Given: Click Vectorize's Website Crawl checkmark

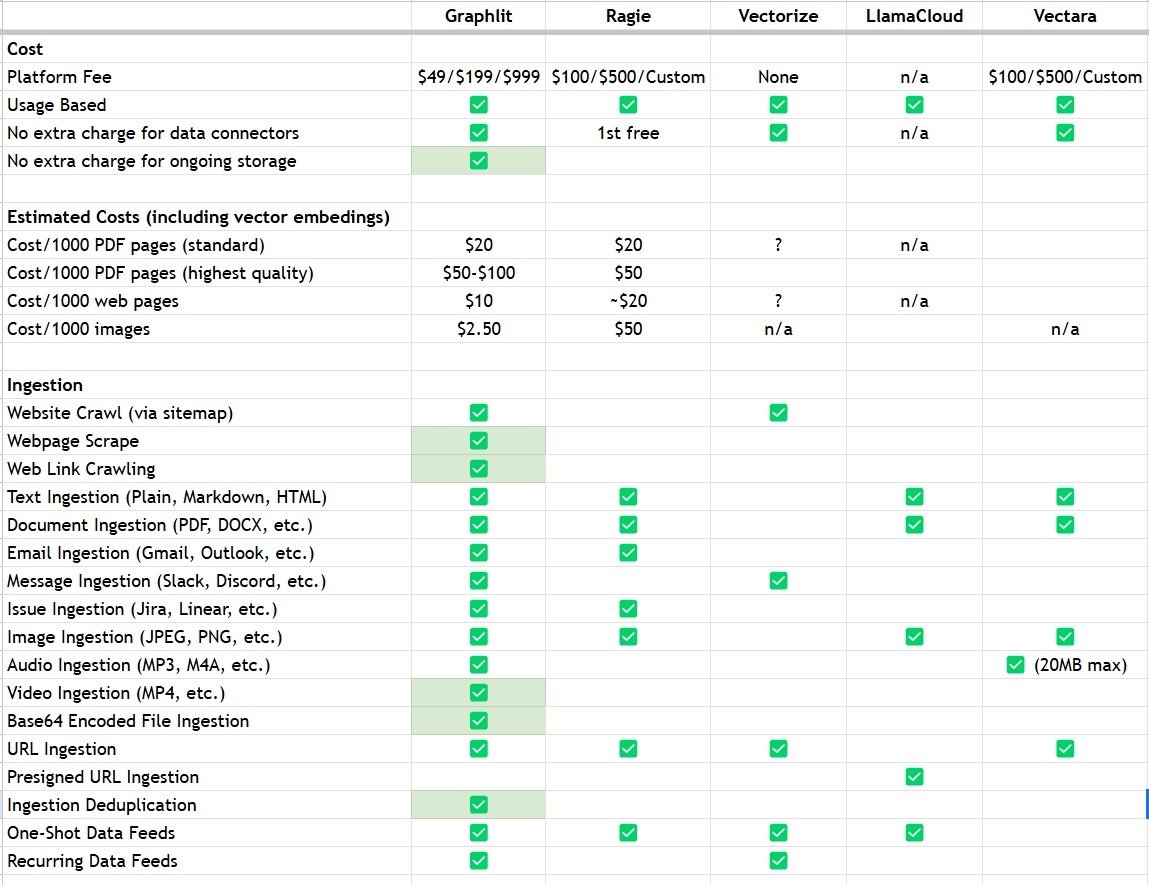Looking at the screenshot, I should (778, 413).
